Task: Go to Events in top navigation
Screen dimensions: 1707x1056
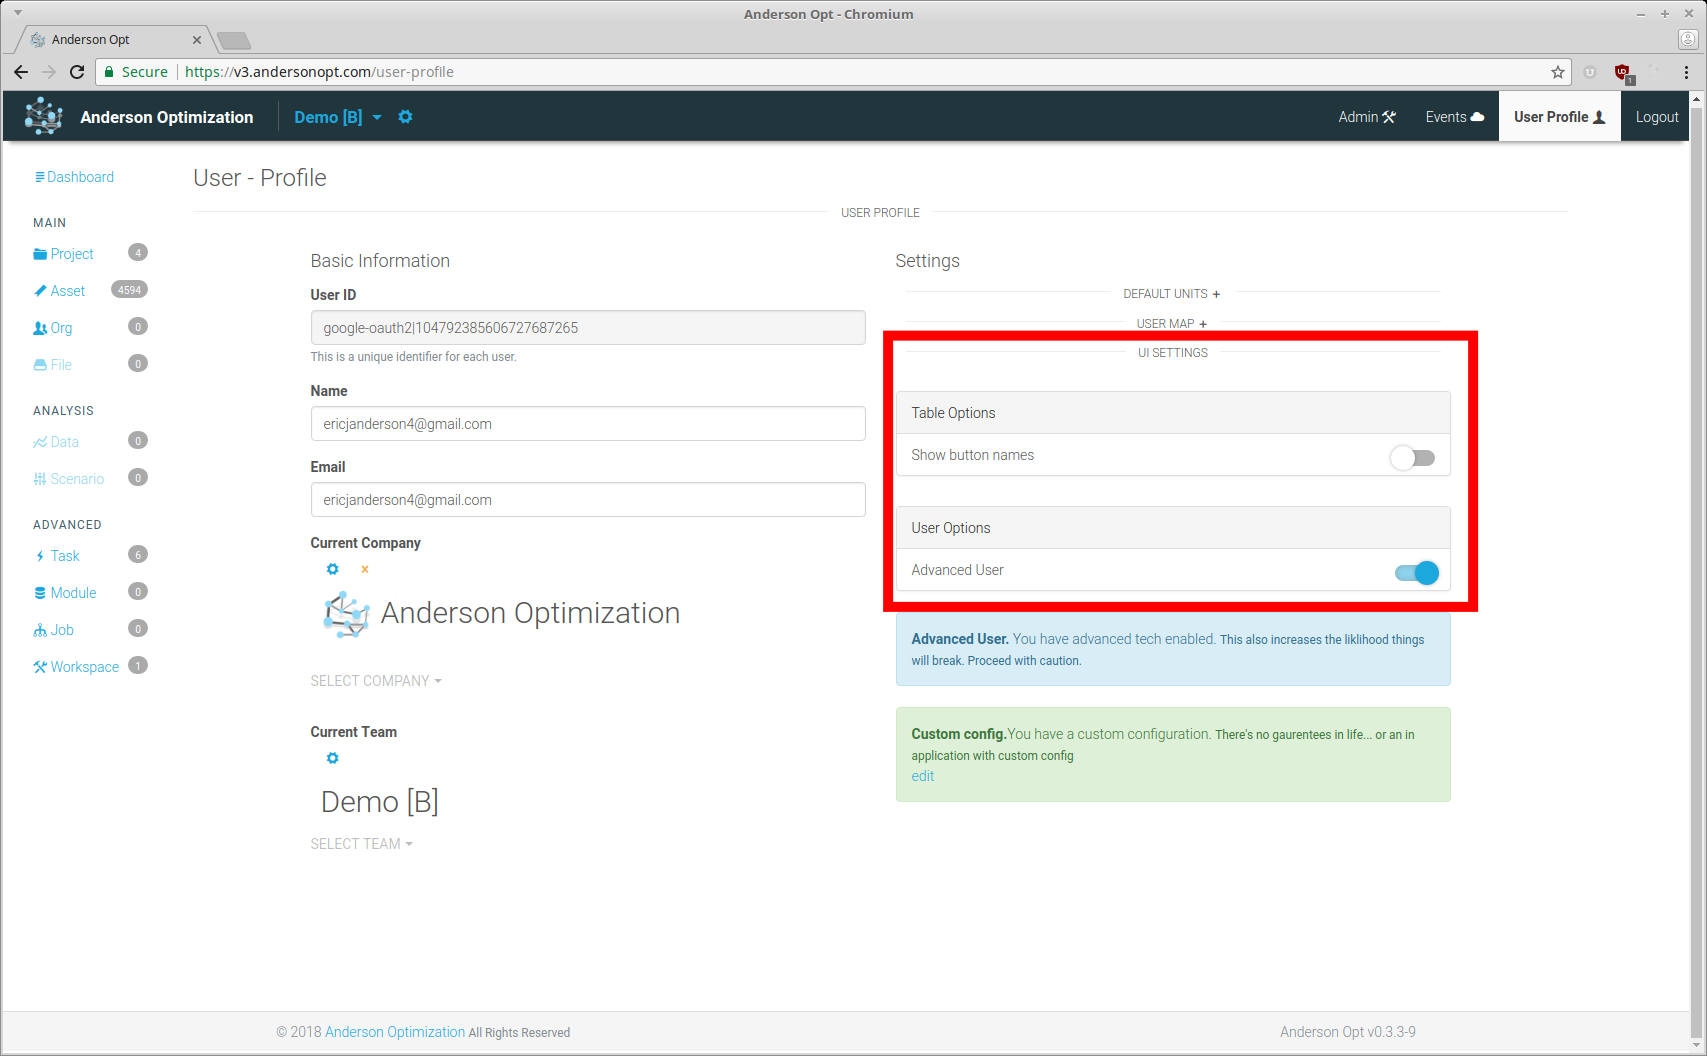Action: pyautogui.click(x=1454, y=117)
